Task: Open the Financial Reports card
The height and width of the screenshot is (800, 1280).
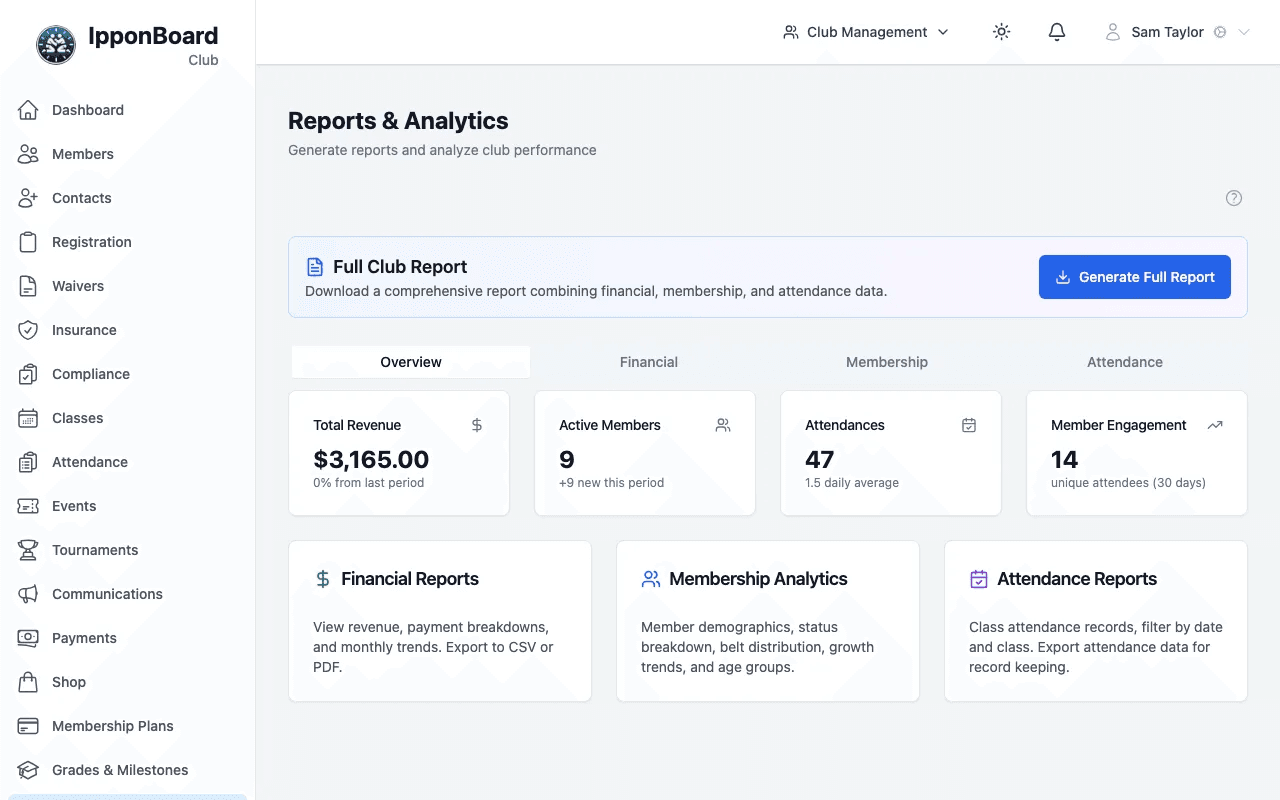Action: coord(440,621)
